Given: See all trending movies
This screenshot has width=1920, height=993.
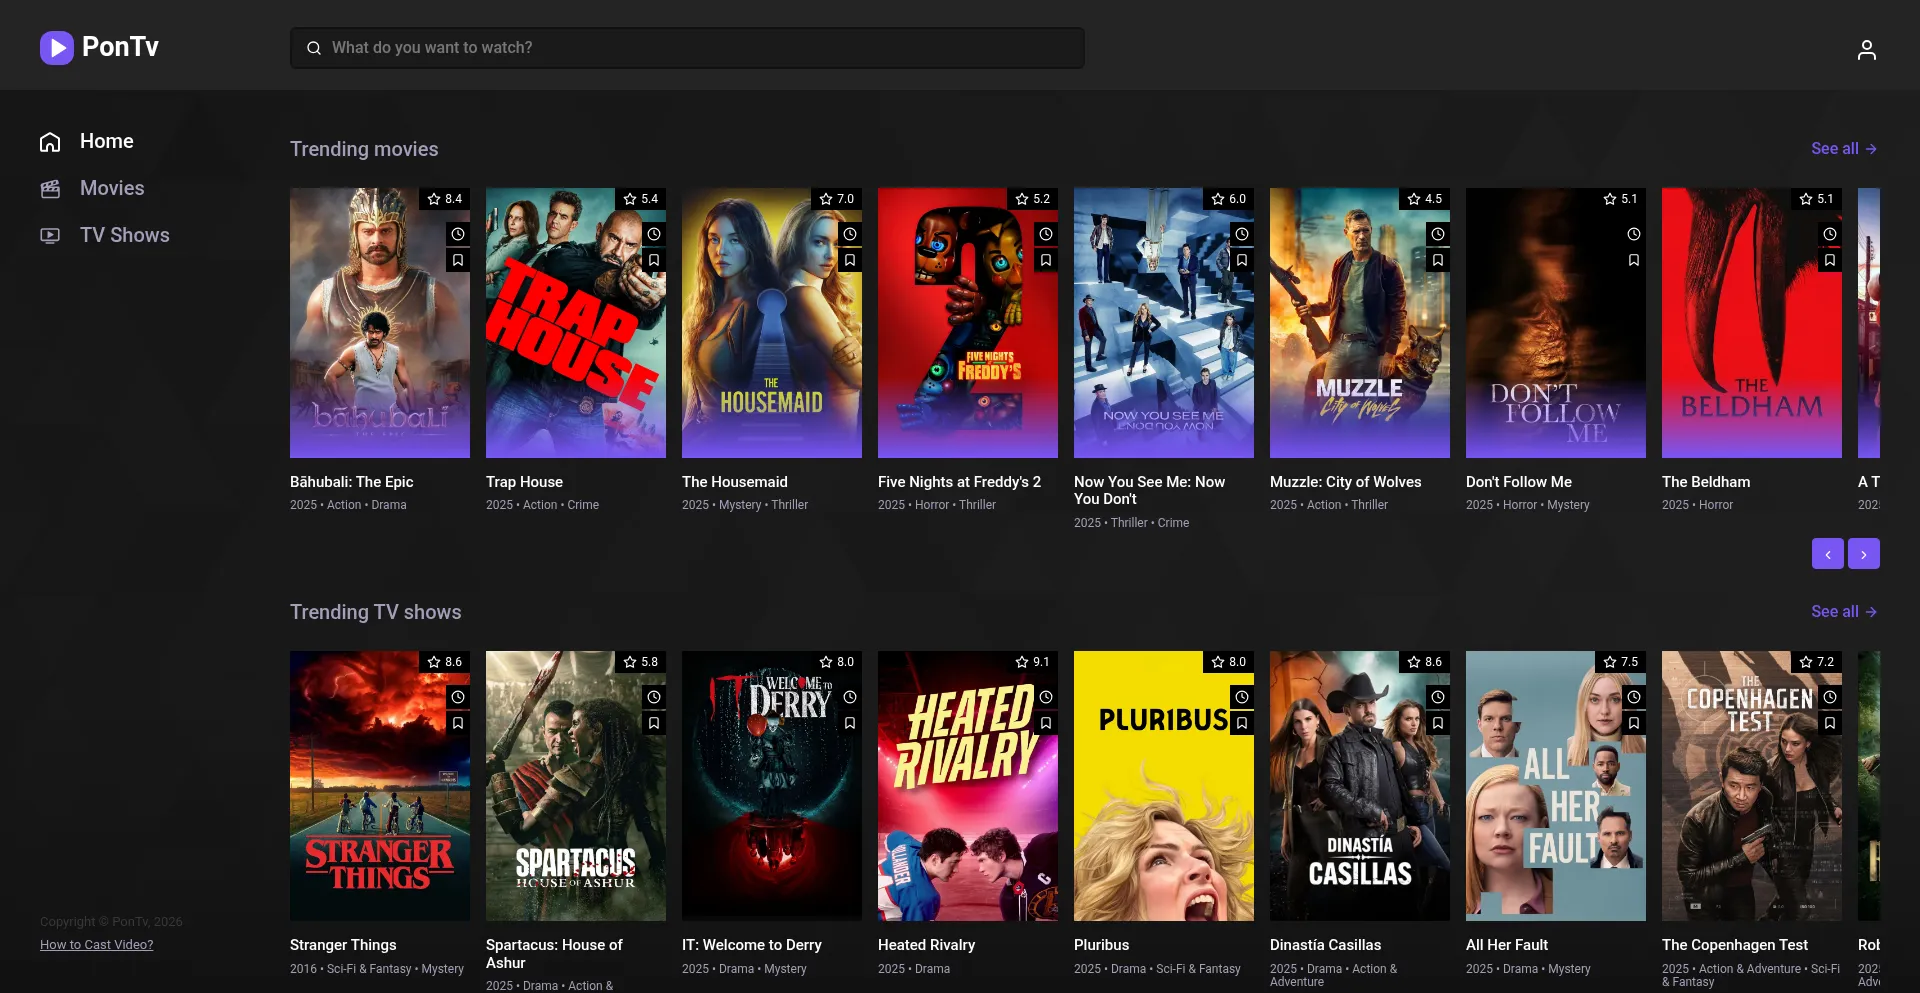Looking at the screenshot, I should (x=1844, y=149).
